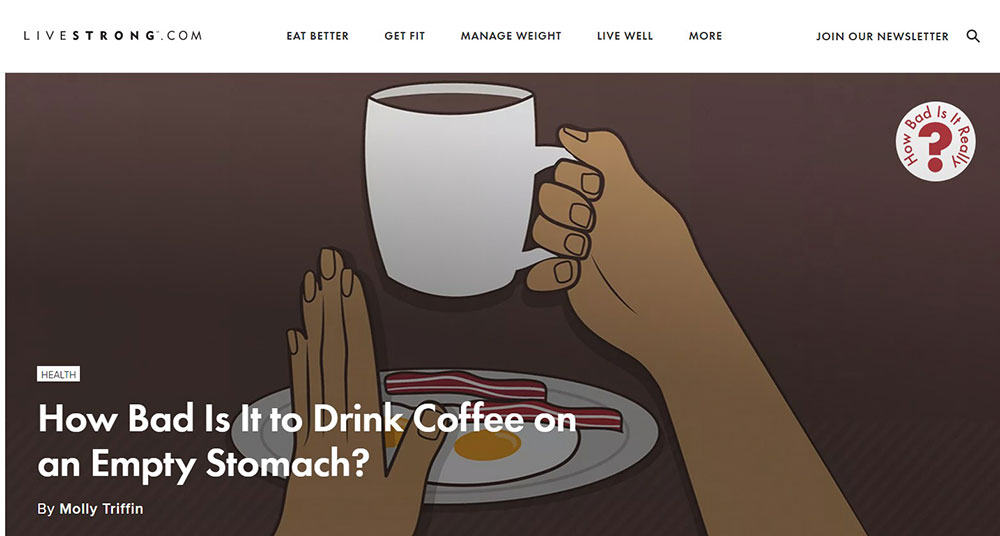The height and width of the screenshot is (536, 1000).
Task: Click the How Bad Is It Really badge
Action: (x=935, y=142)
